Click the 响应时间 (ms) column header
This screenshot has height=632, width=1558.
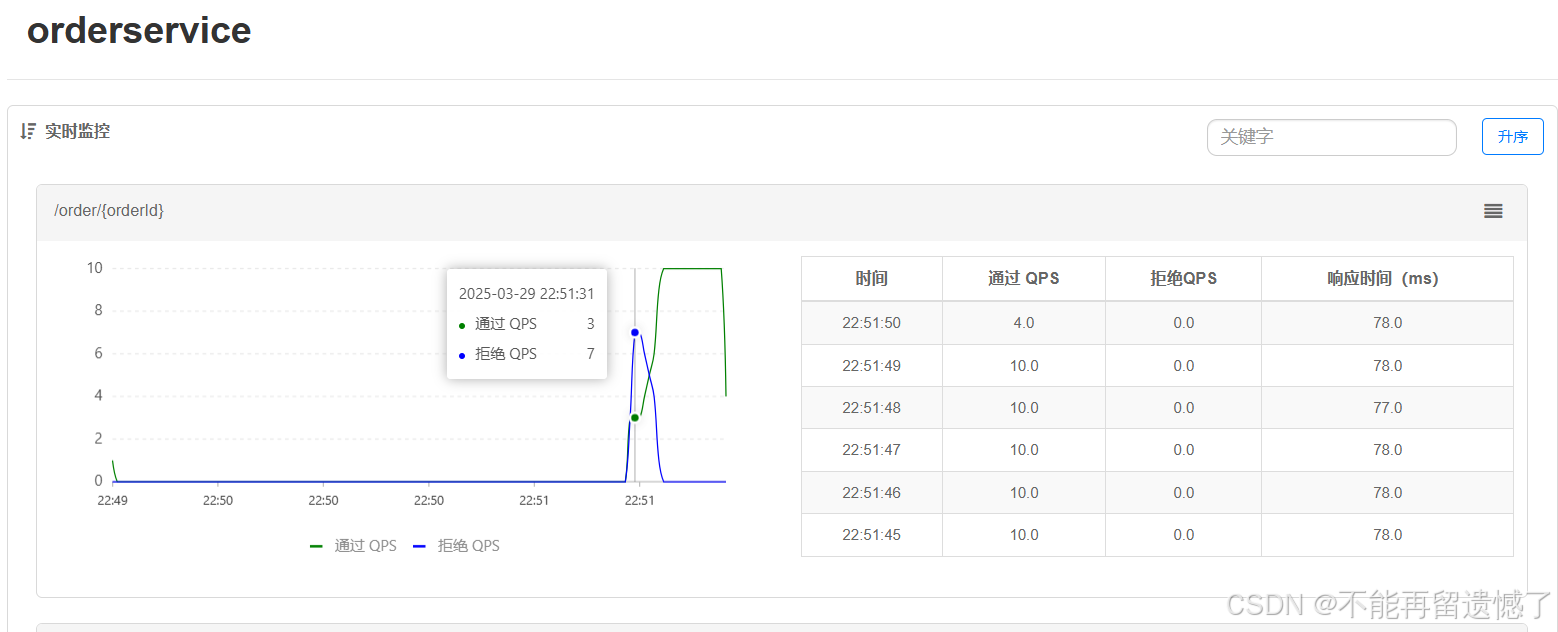pyautogui.click(x=1387, y=278)
